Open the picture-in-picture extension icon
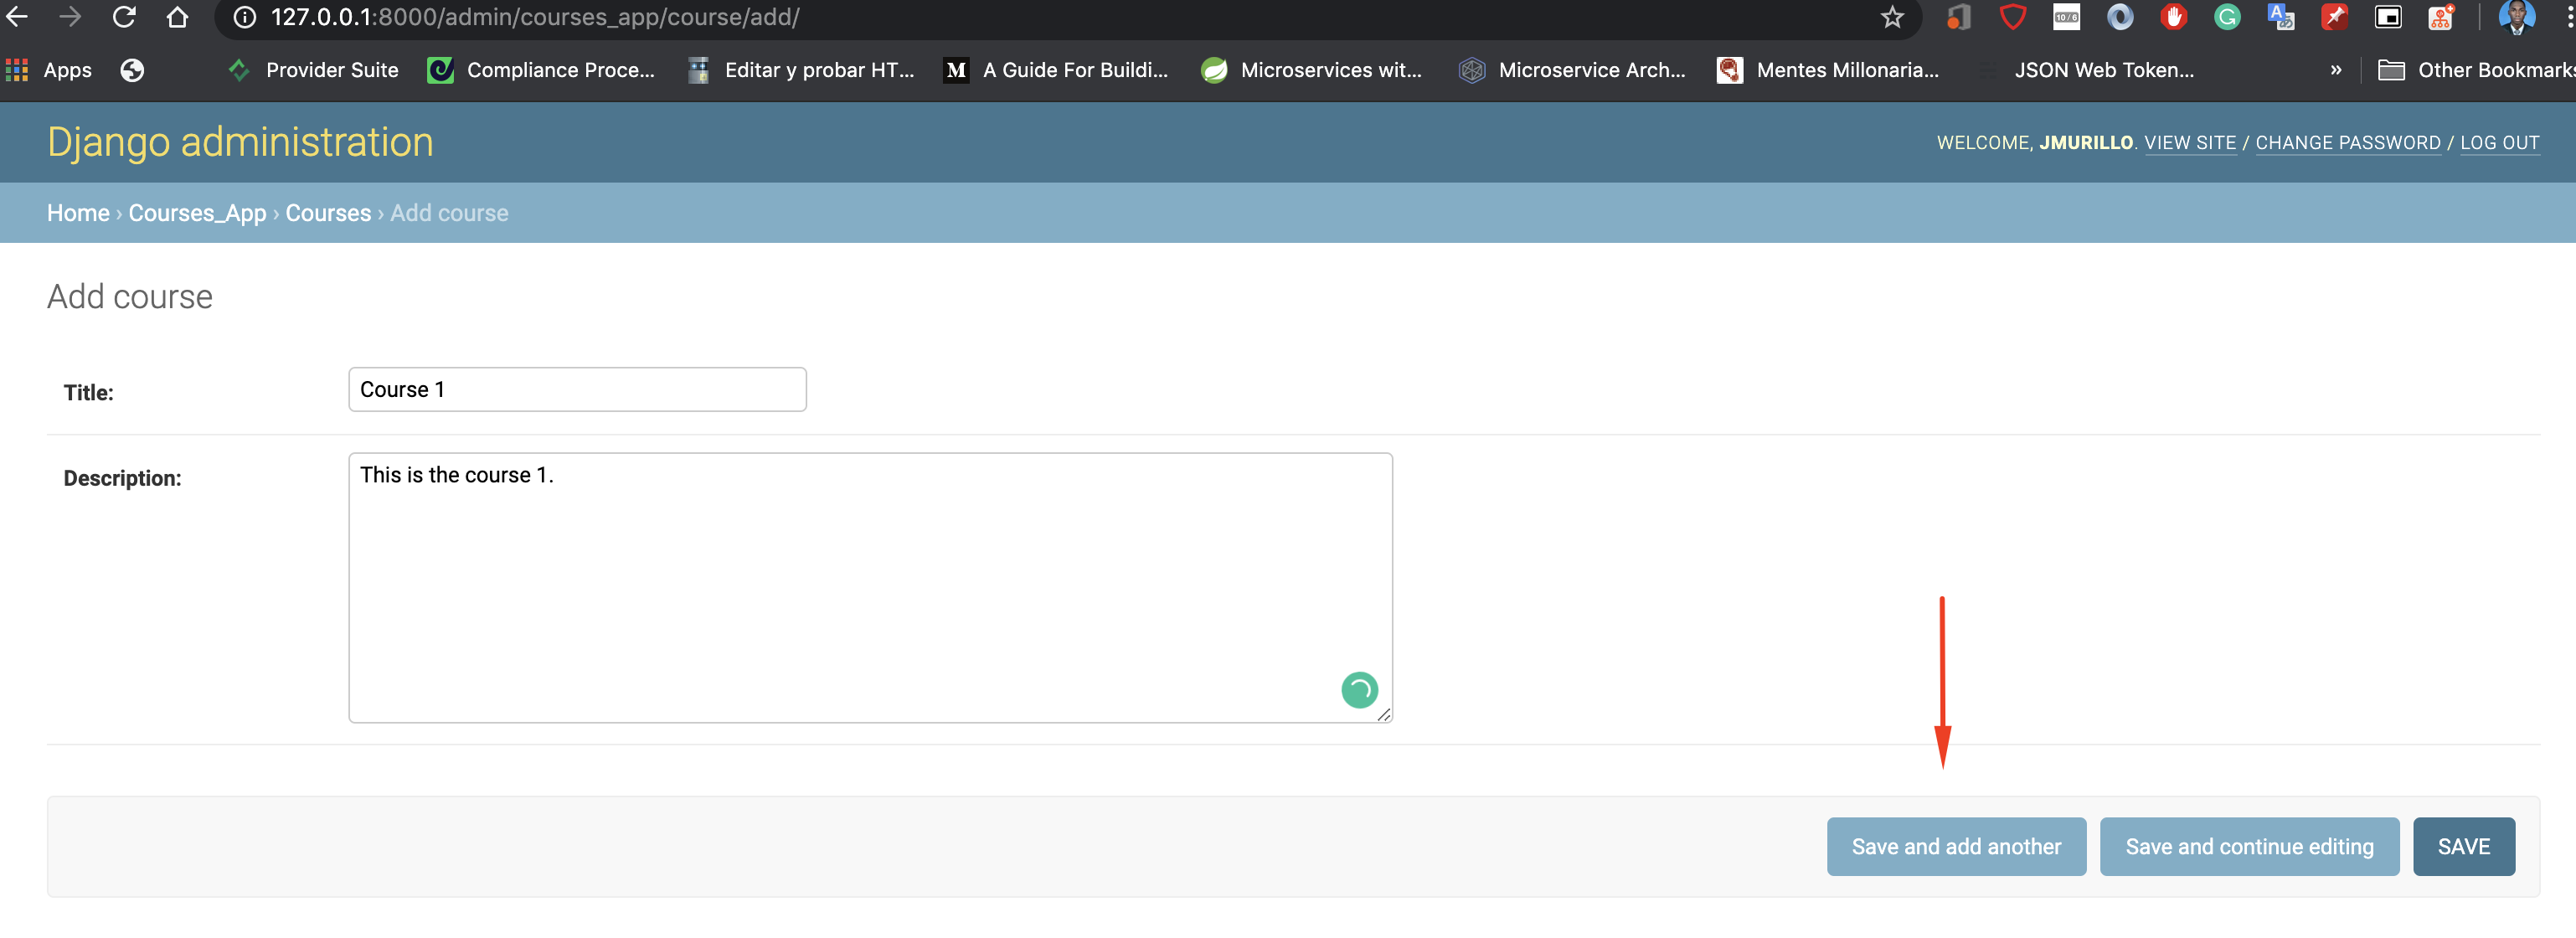This screenshot has height=938, width=2576. pyautogui.click(x=2389, y=17)
